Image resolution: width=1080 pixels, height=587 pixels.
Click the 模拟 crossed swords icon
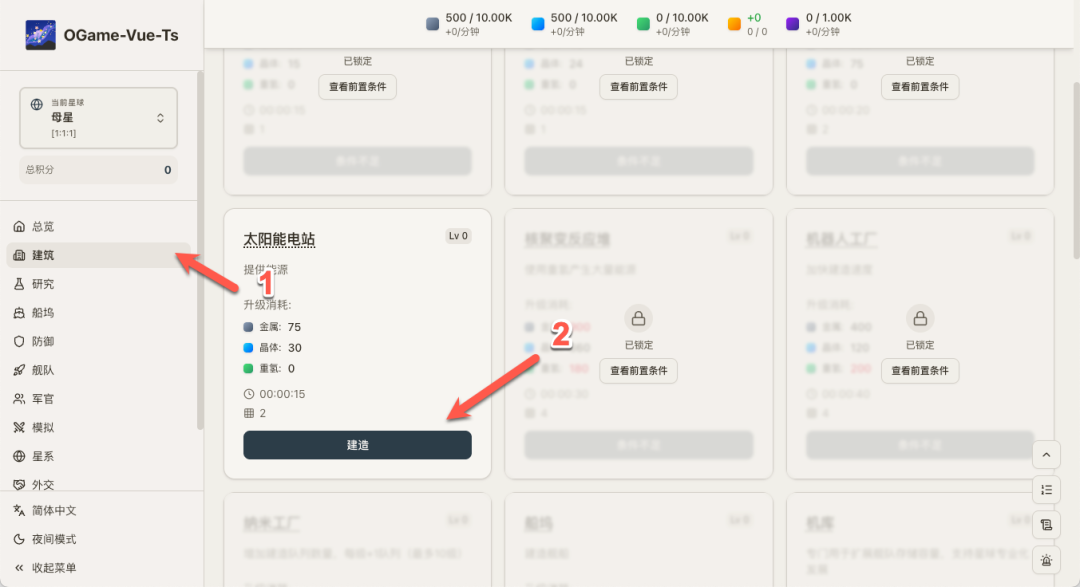pos(19,427)
